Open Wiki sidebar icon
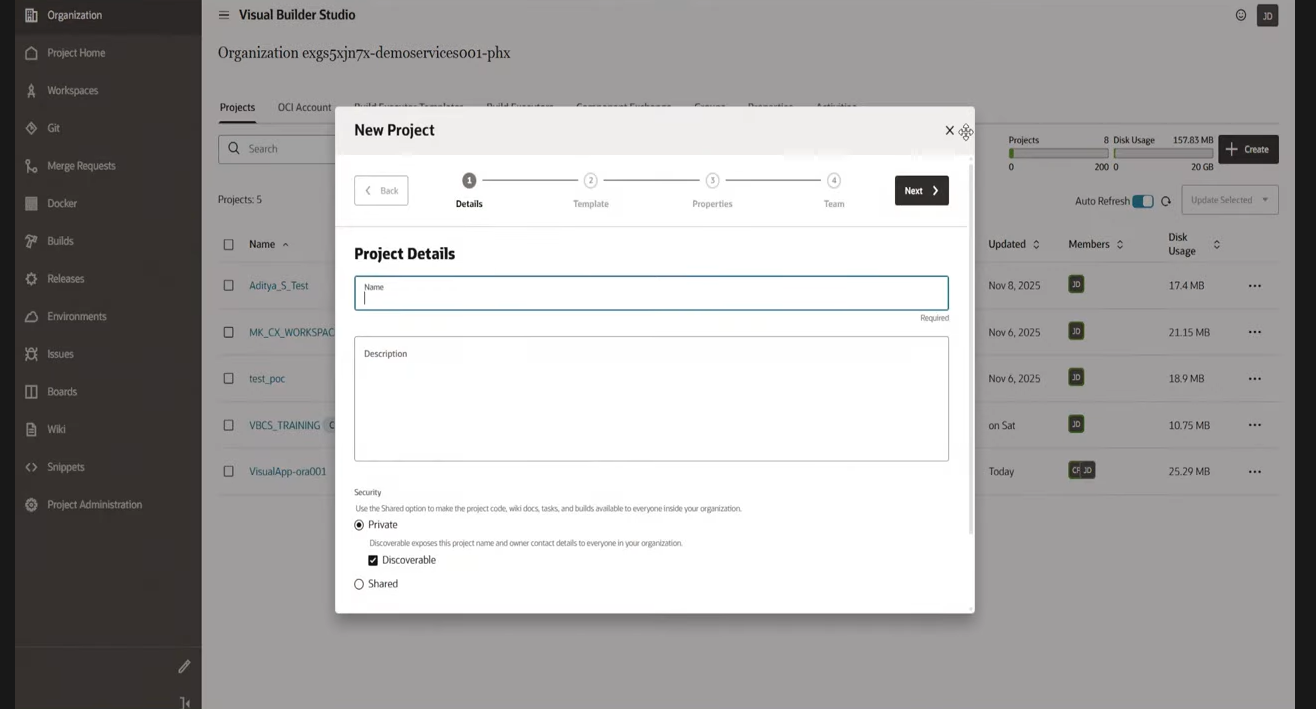 pos(31,429)
